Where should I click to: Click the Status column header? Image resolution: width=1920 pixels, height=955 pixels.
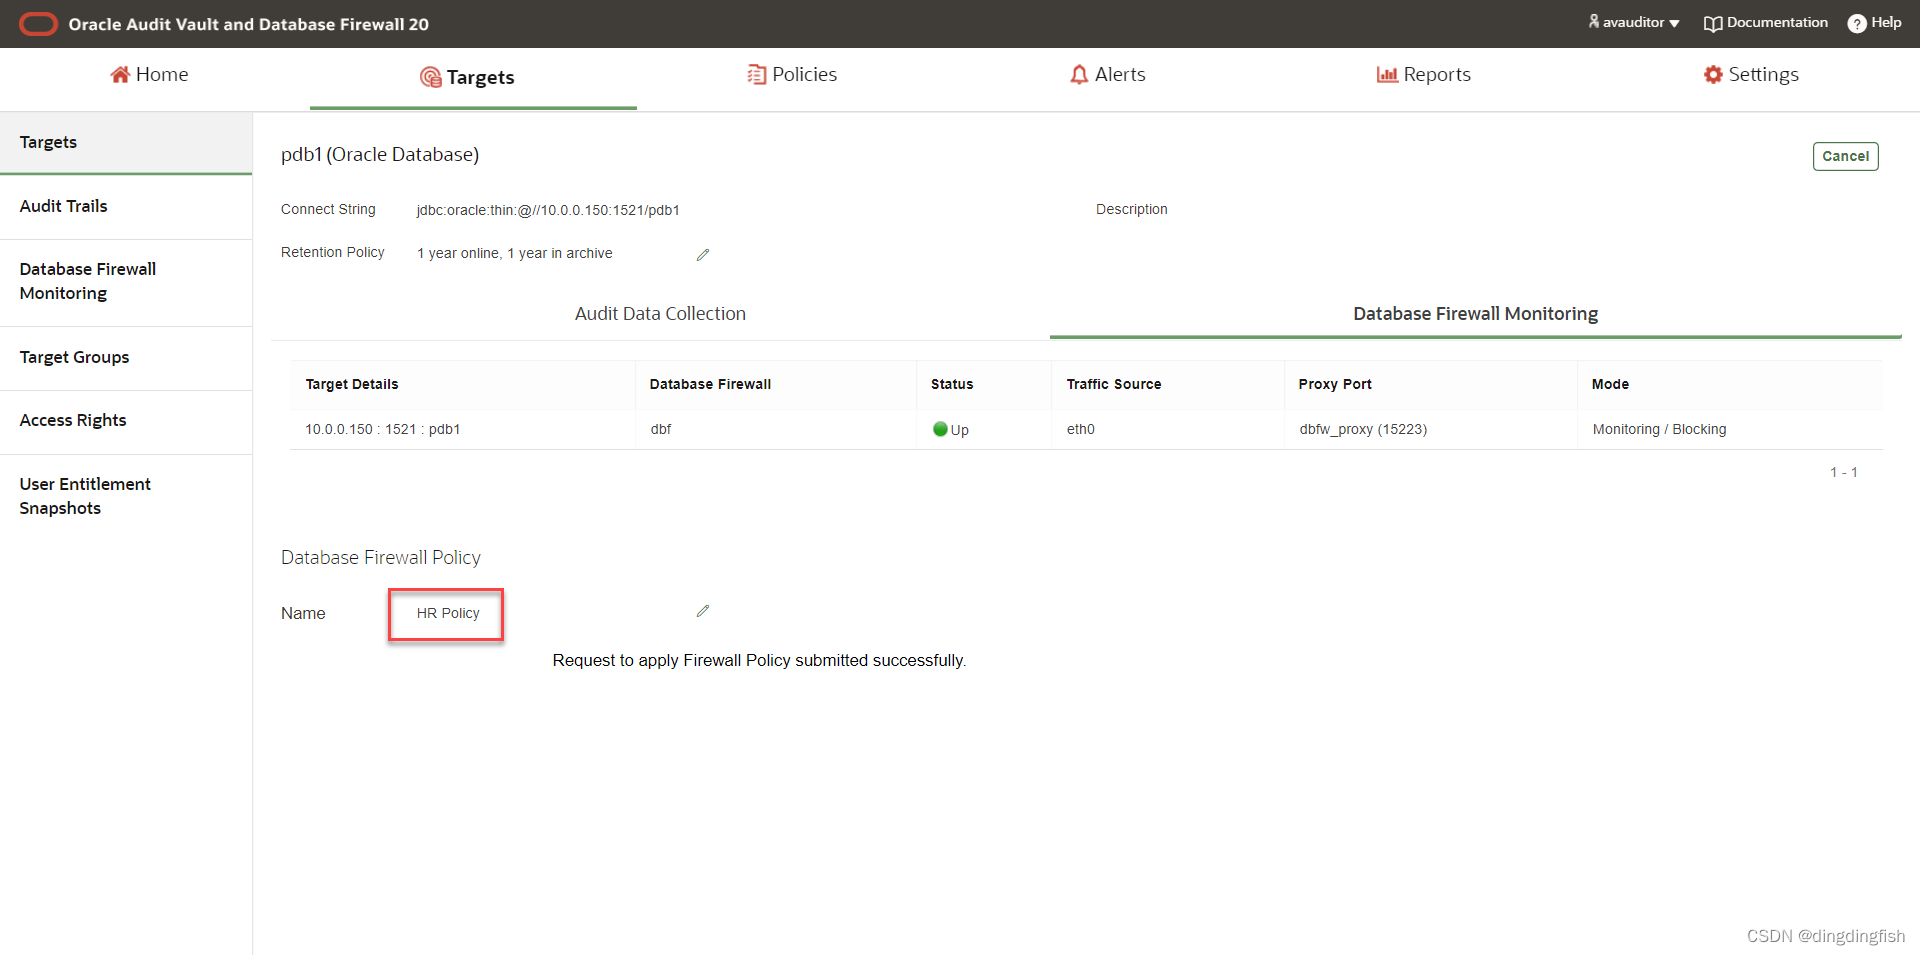(x=952, y=384)
